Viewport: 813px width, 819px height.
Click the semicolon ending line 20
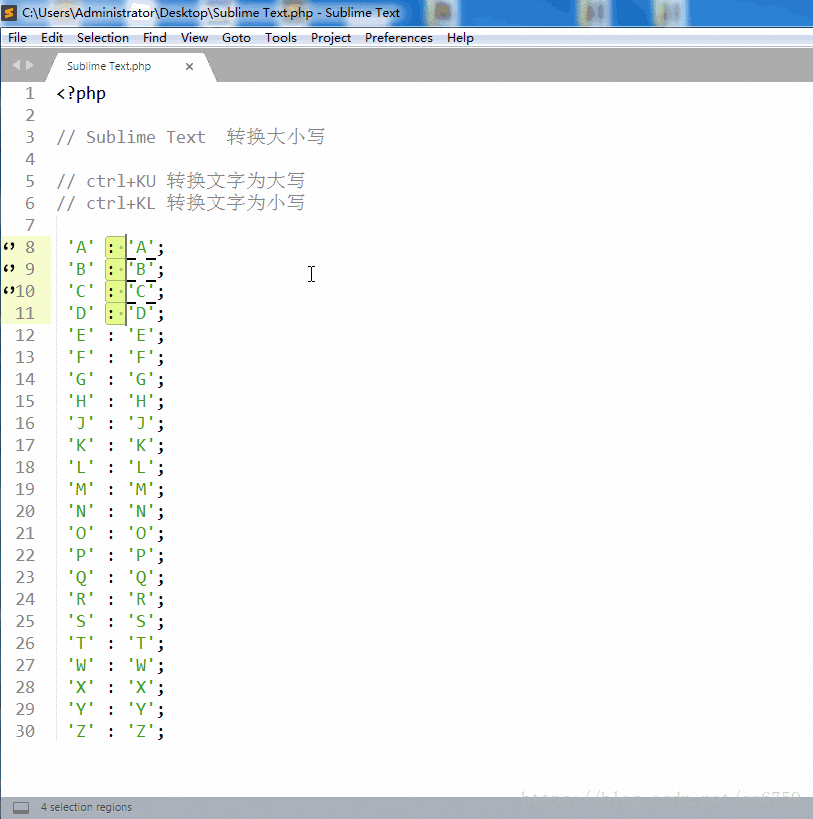coord(160,512)
